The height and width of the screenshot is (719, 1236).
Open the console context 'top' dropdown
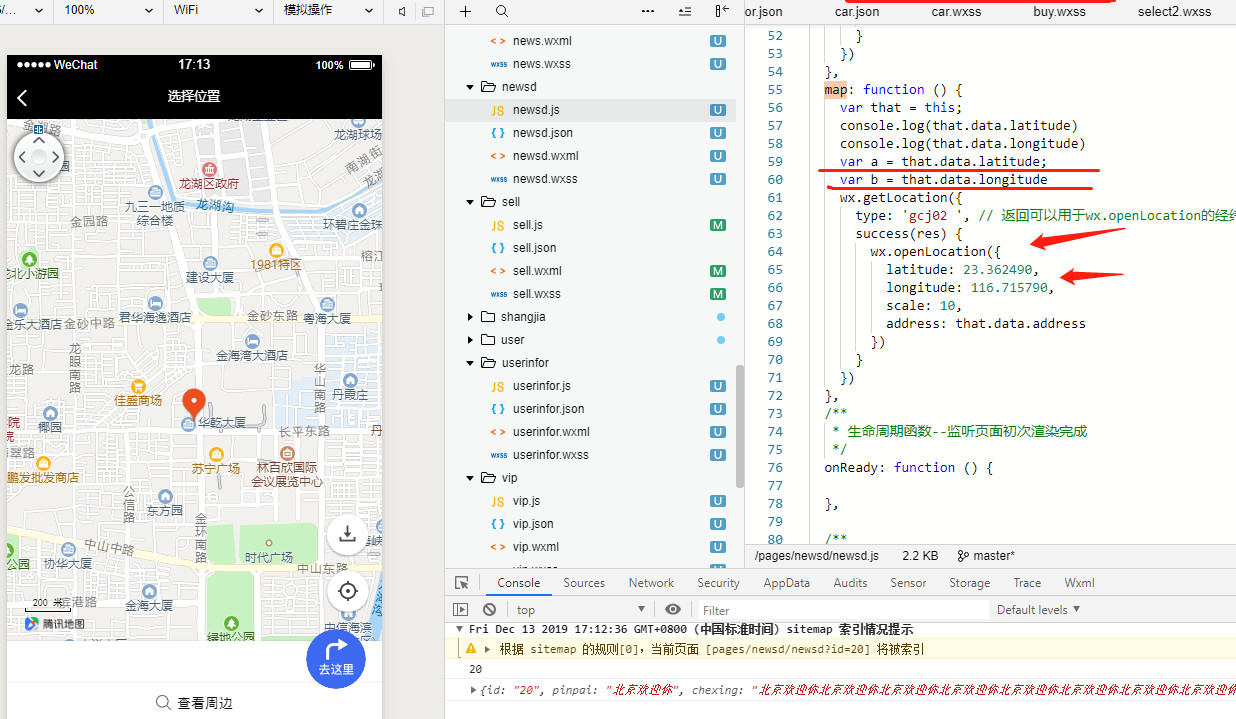[580, 609]
